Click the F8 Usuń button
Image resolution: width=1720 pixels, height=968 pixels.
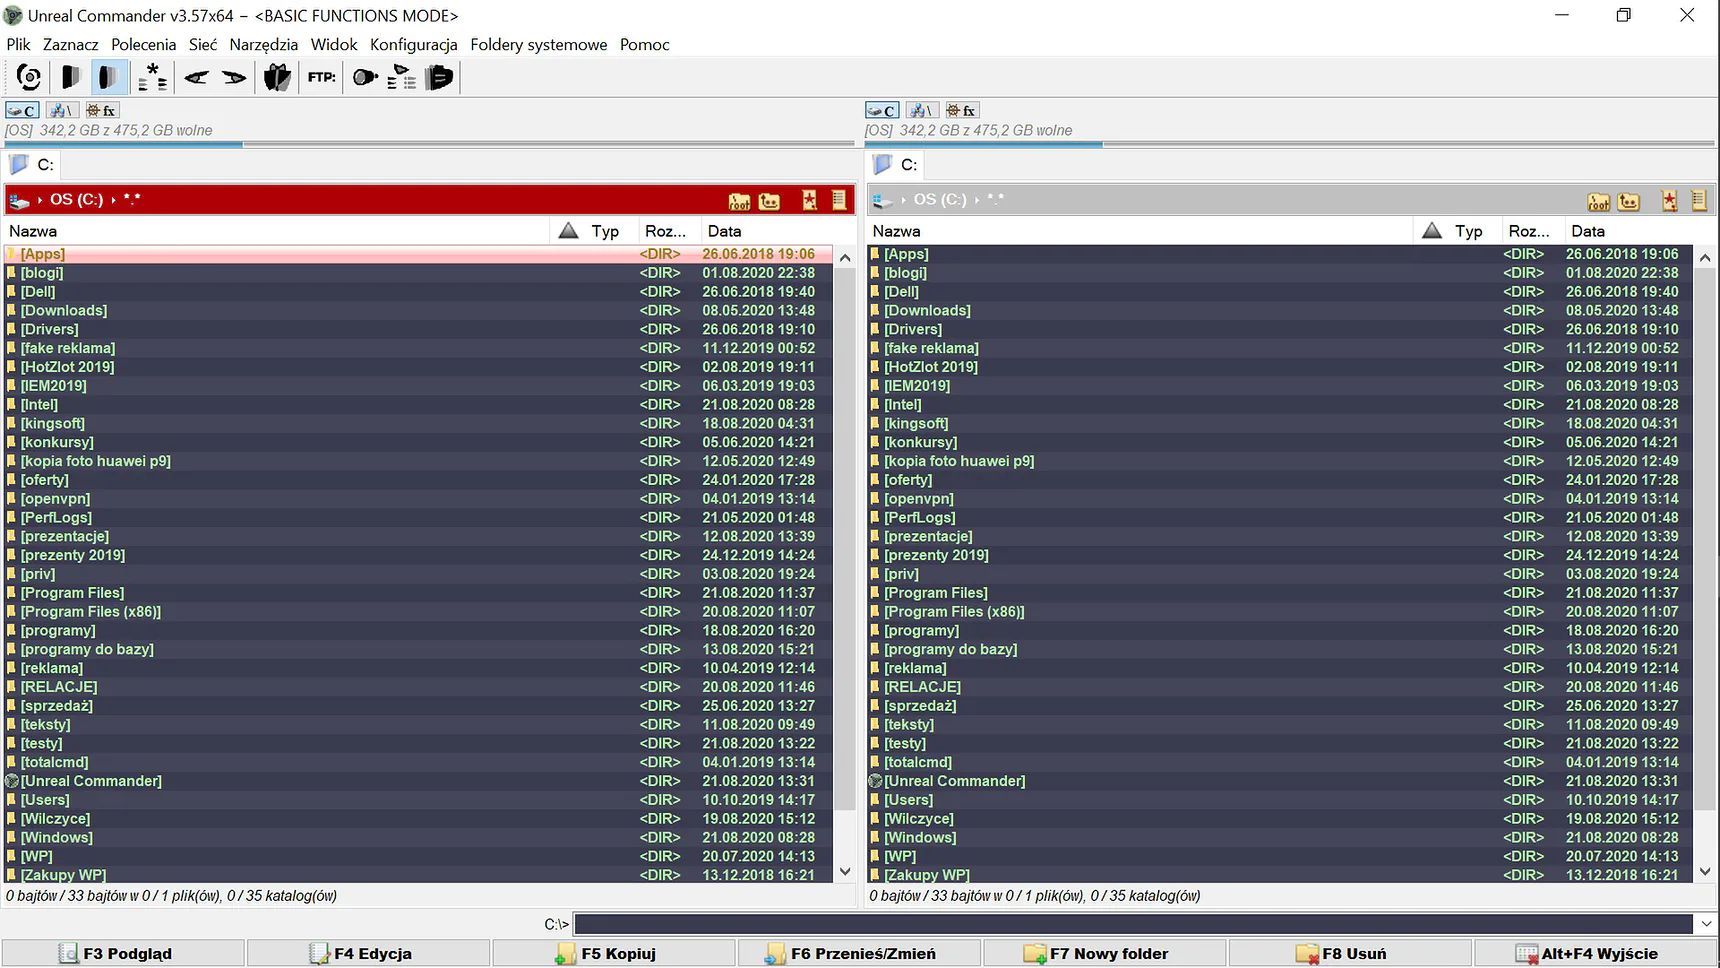(x=1350, y=953)
